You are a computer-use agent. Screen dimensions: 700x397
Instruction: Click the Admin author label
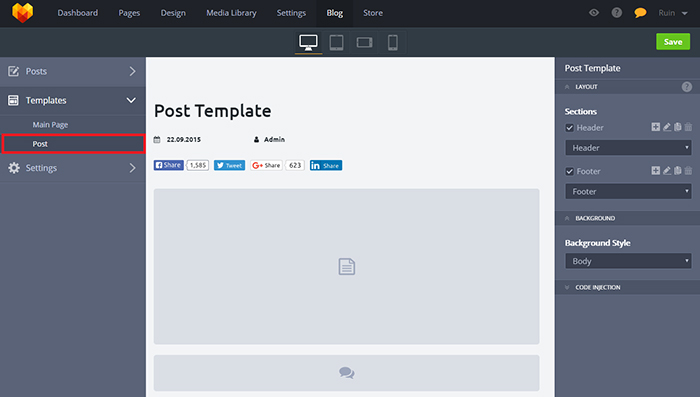[274, 139]
